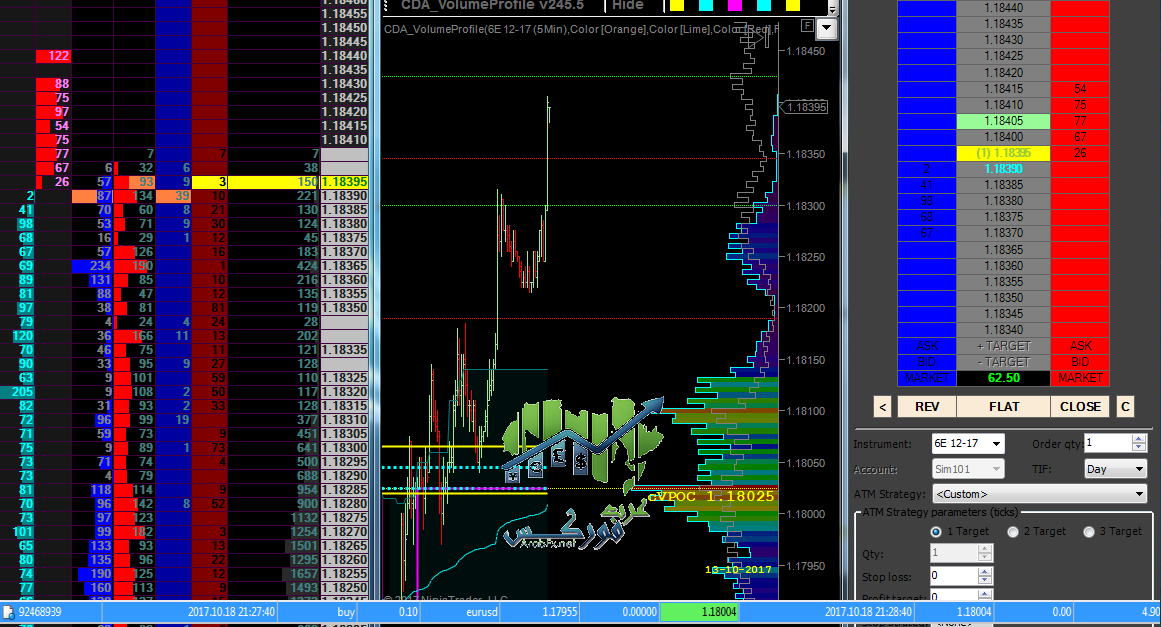Decrease Order qty with down arrow
Image resolution: width=1161 pixels, height=627 pixels.
1139,448
